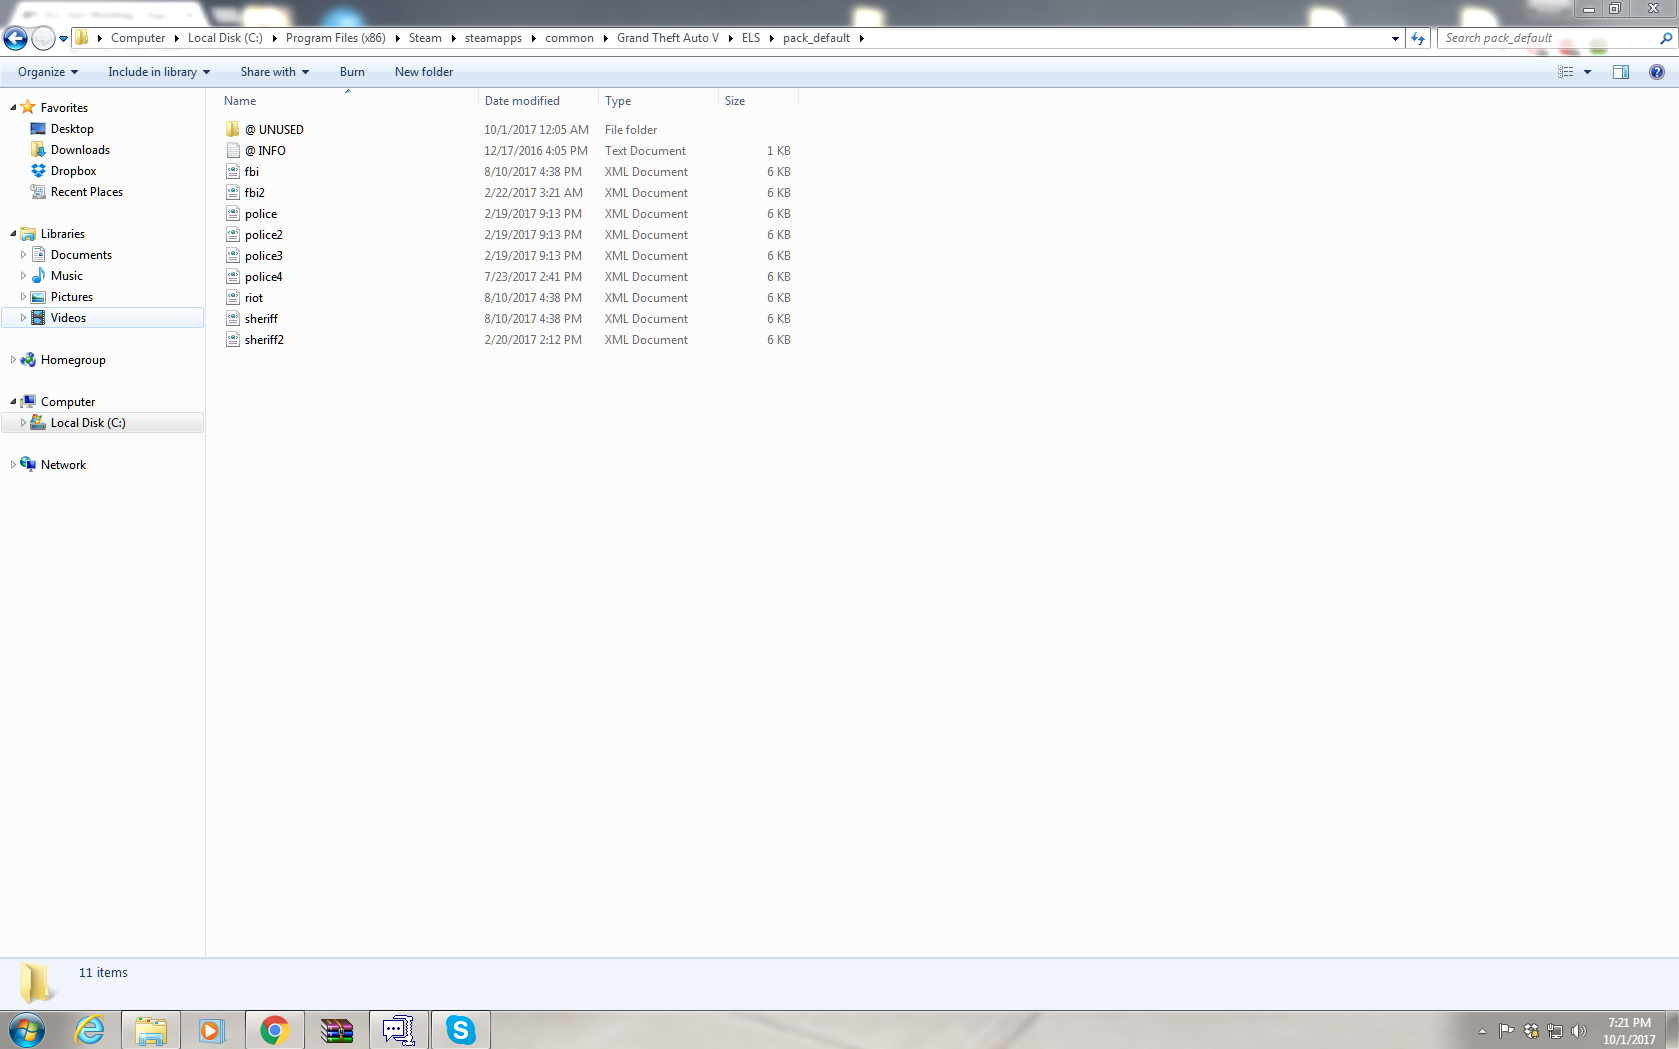Open the view options dropdown arrow
Screen dimensions: 1679x1049
tap(1587, 72)
